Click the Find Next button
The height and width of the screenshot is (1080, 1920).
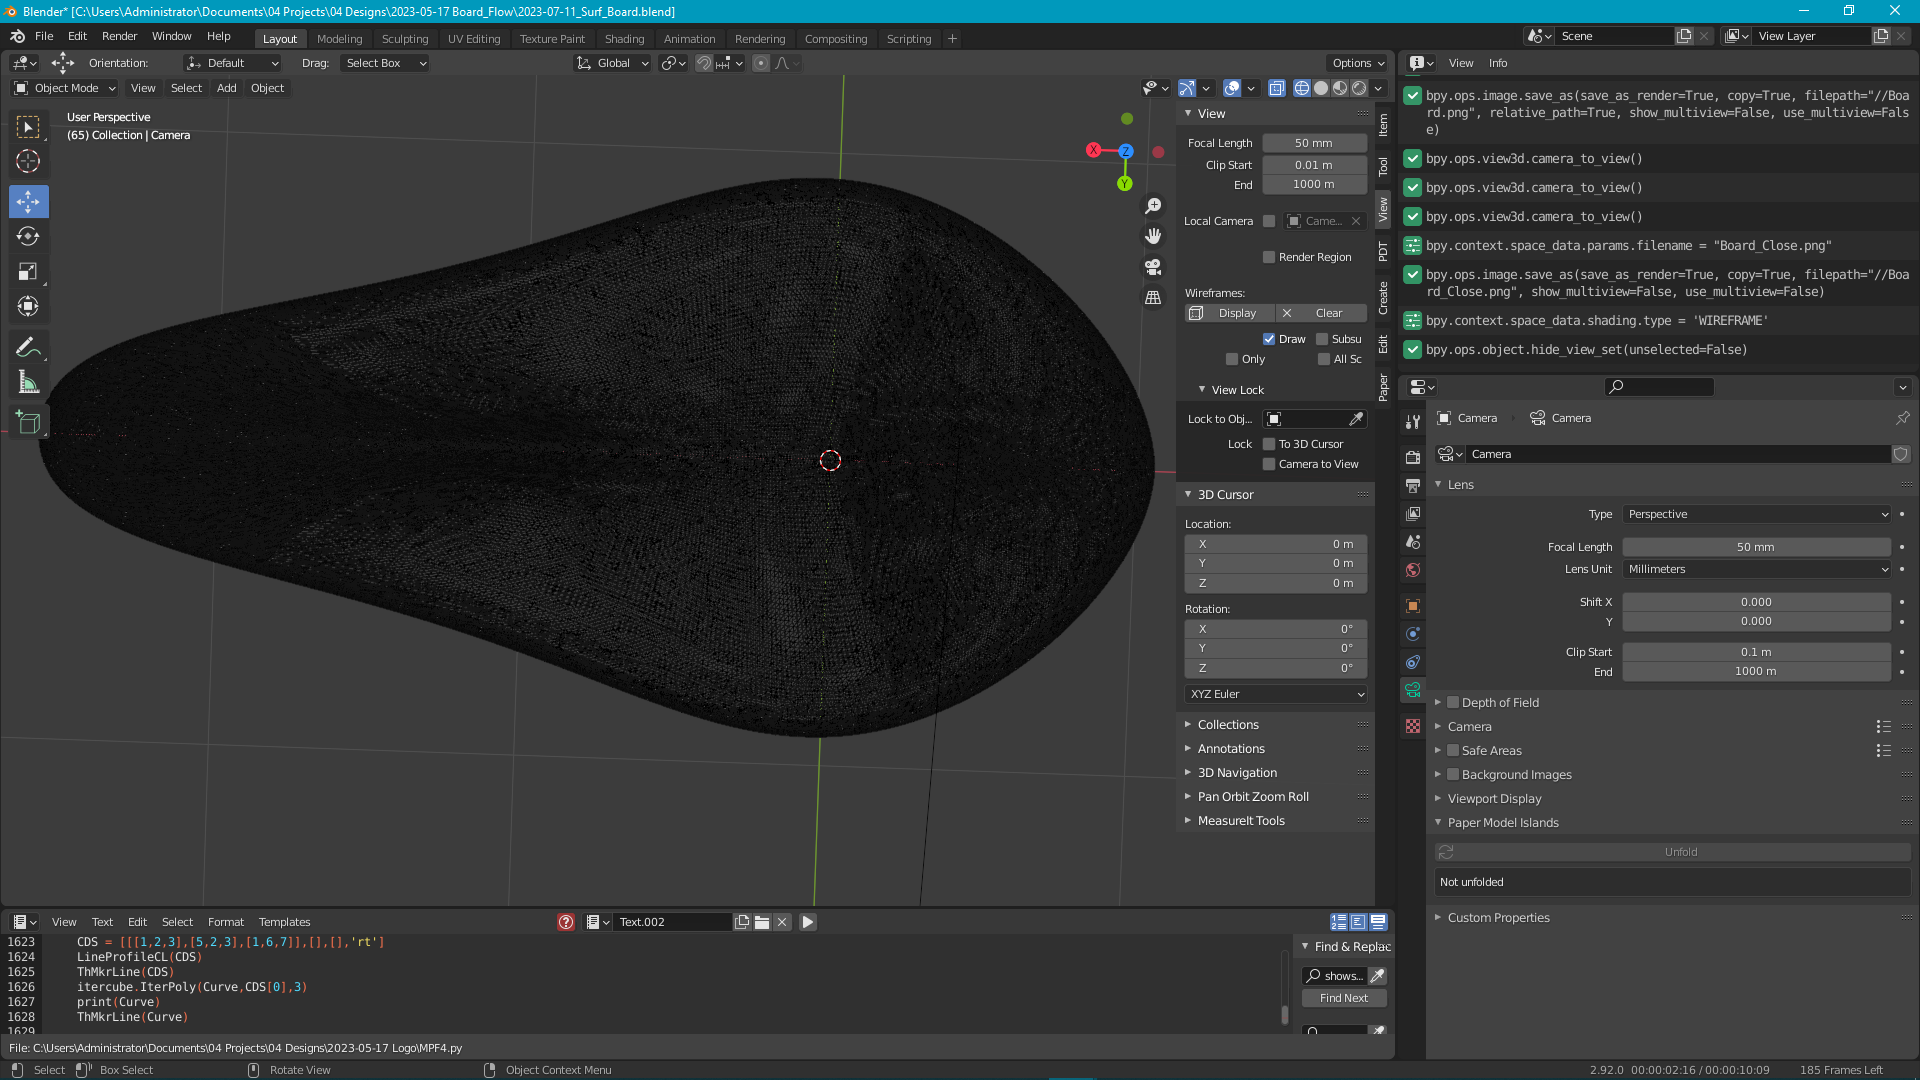1344,998
